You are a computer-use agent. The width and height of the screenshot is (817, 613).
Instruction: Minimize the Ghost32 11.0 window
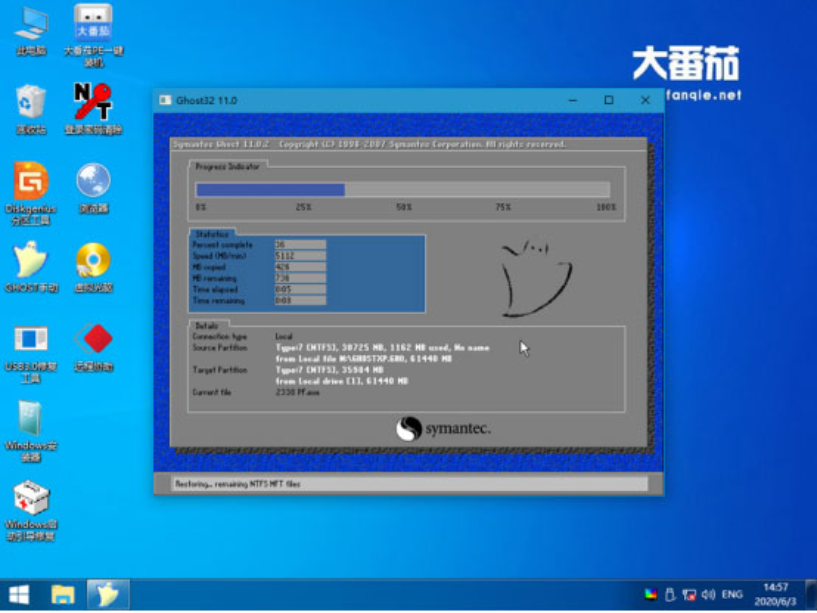[x=573, y=100]
